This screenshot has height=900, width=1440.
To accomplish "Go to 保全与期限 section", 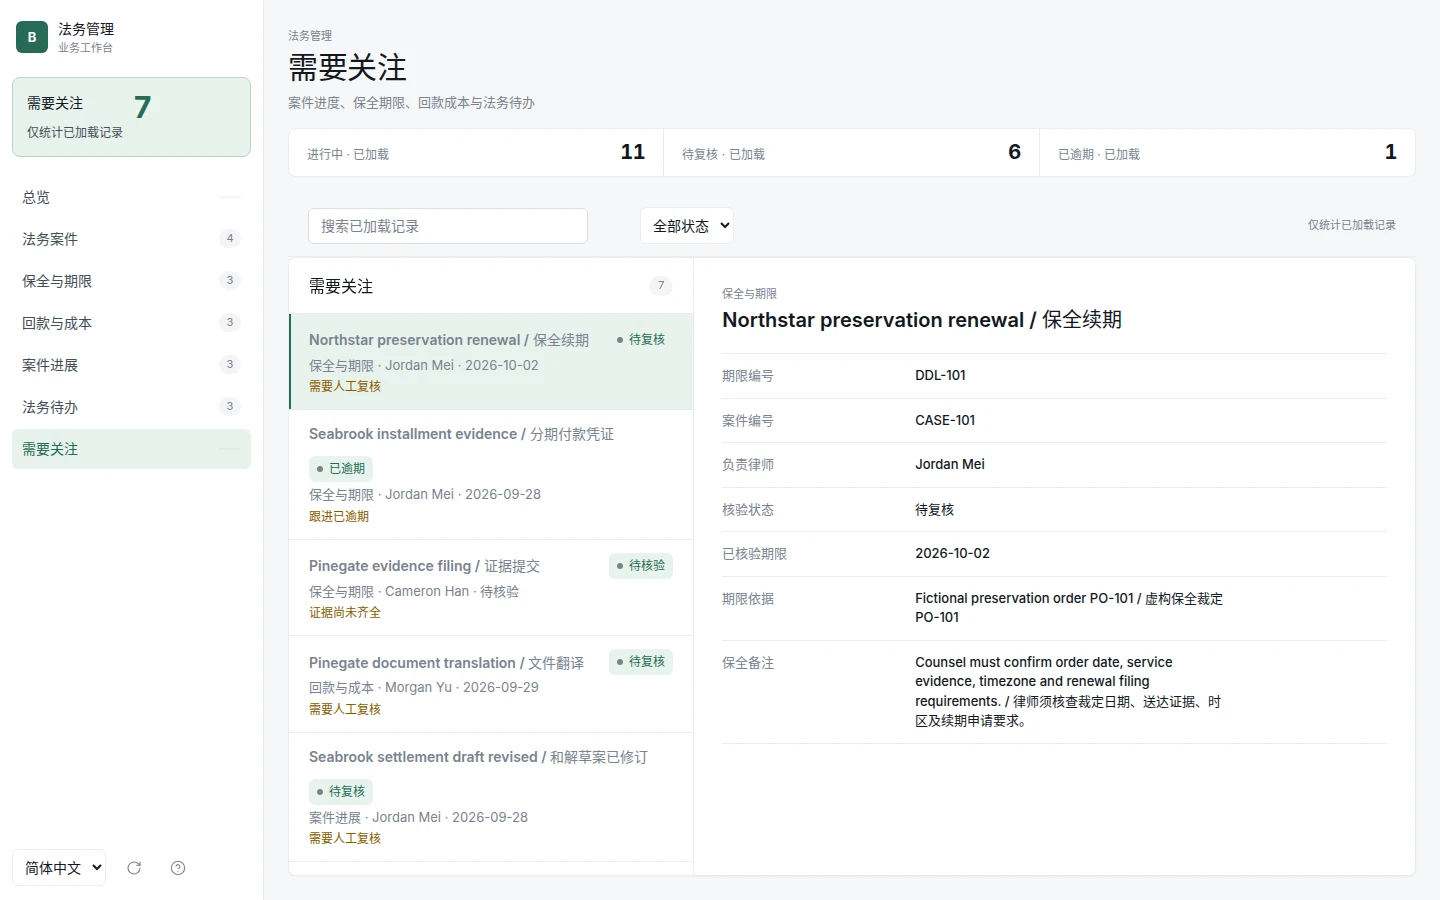I will [131, 281].
